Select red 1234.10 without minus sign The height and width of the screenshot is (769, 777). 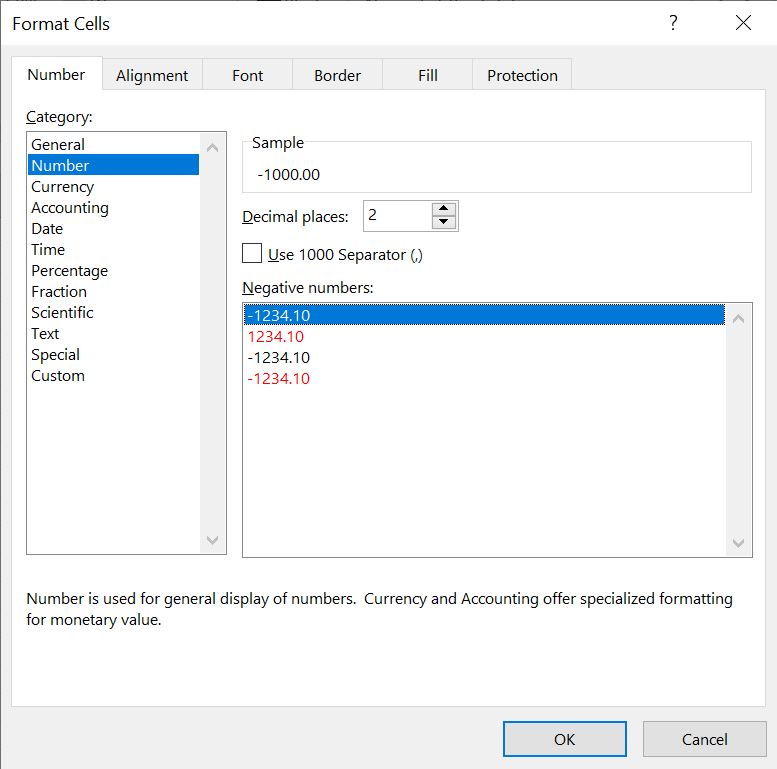click(276, 337)
